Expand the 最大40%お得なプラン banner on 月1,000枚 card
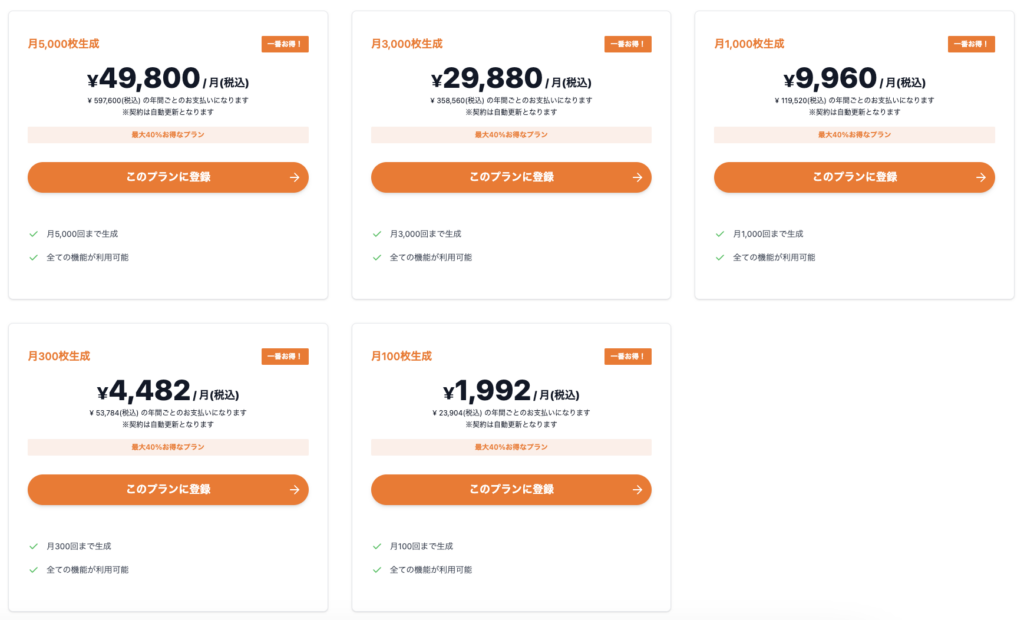The width and height of the screenshot is (1024, 620). pos(855,134)
